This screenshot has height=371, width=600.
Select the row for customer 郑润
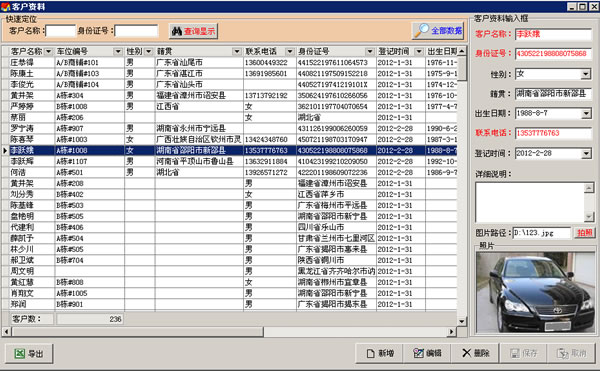pos(230,304)
